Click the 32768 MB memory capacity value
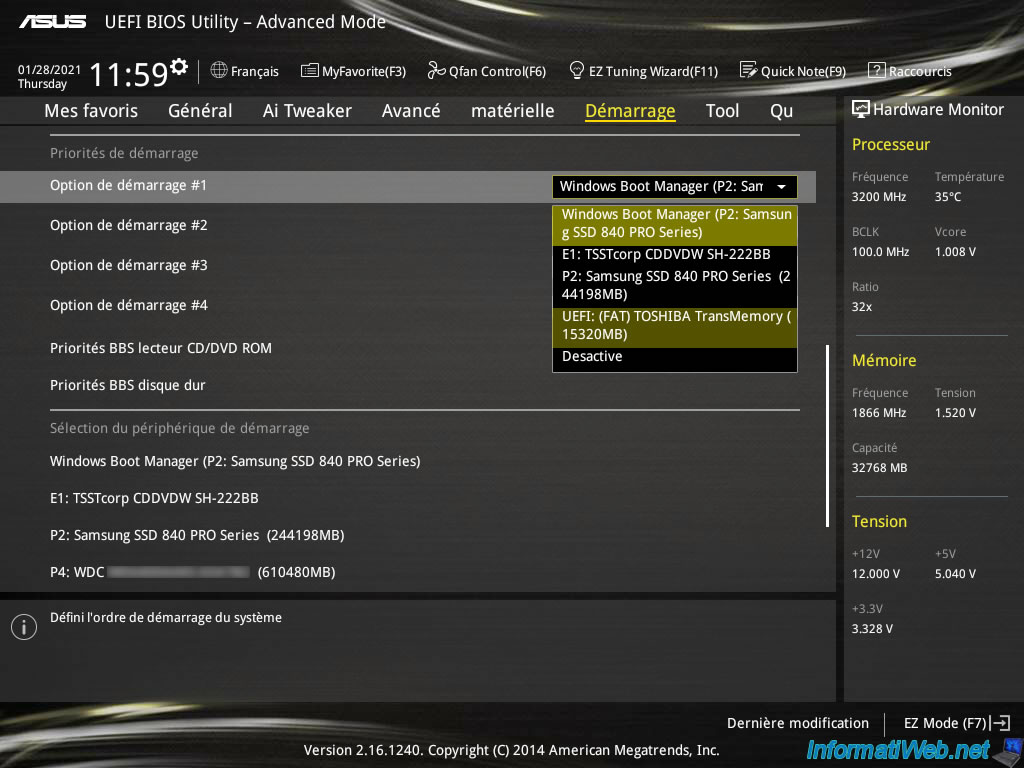The image size is (1024, 768). click(x=879, y=468)
